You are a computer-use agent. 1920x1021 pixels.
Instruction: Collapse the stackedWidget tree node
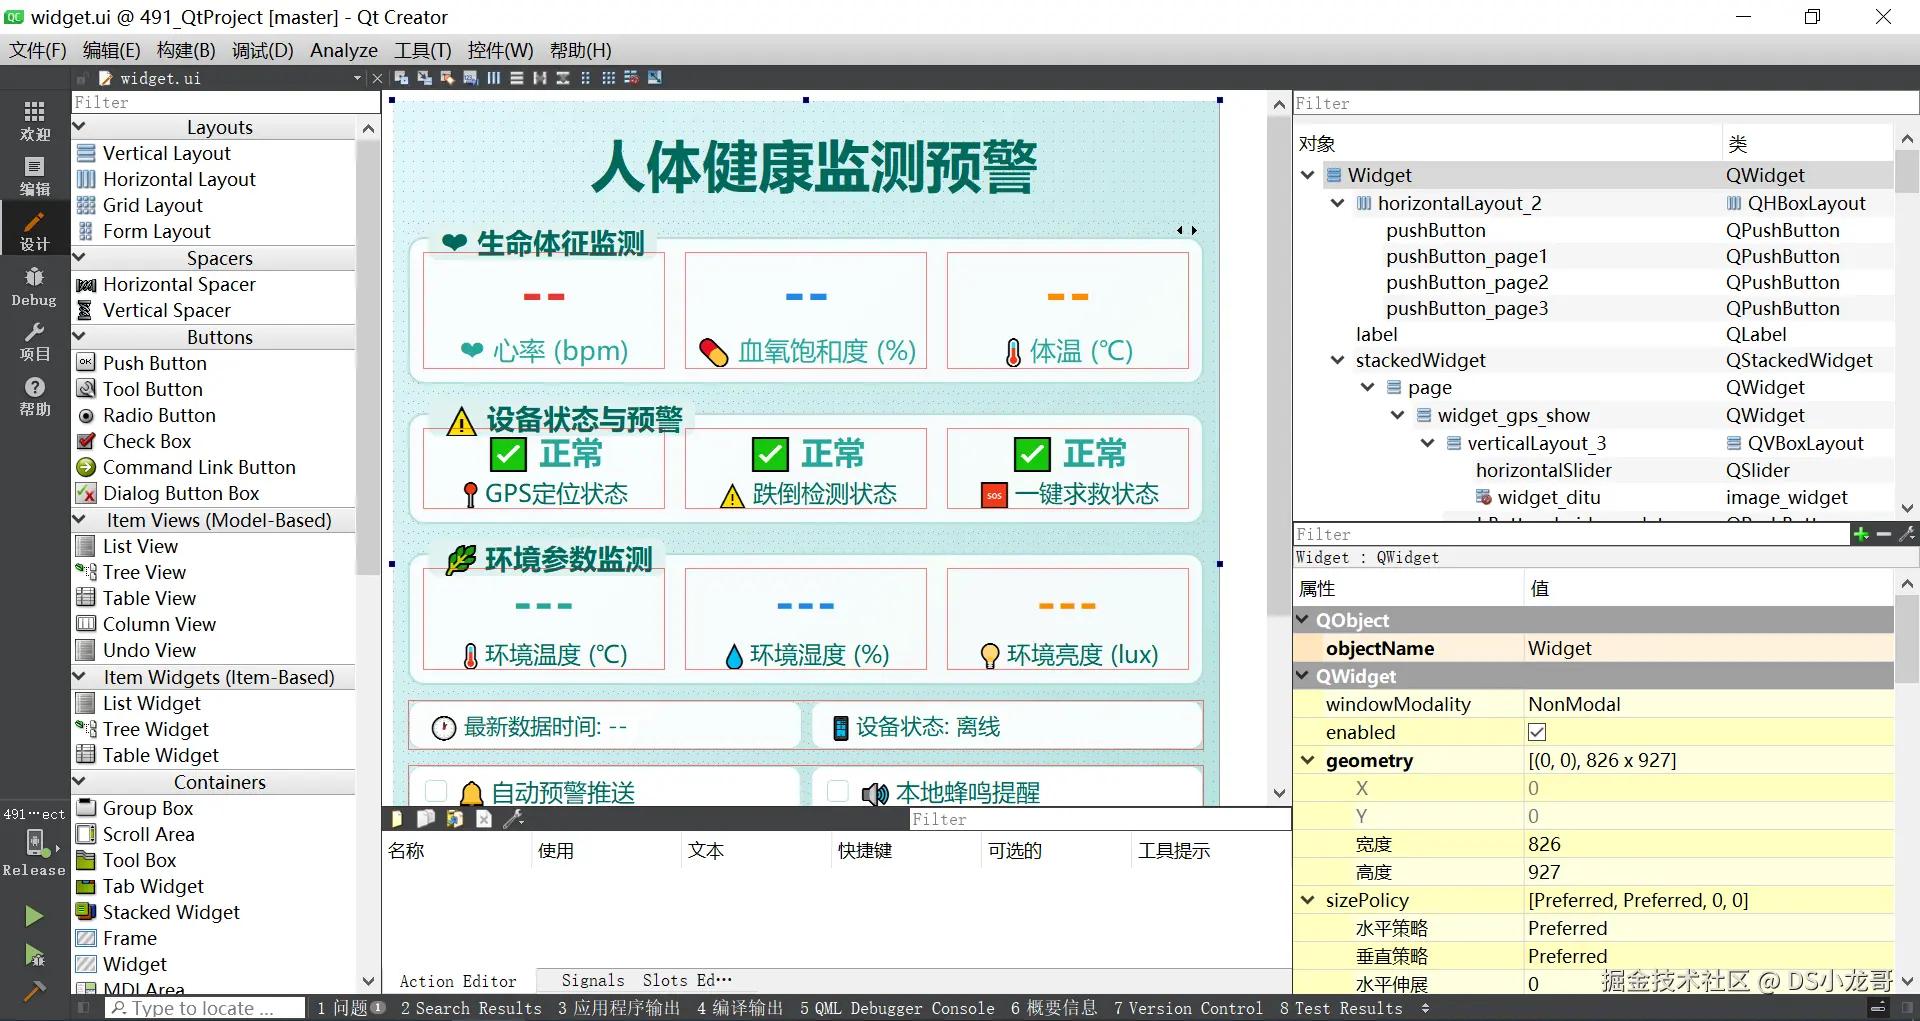tap(1337, 360)
